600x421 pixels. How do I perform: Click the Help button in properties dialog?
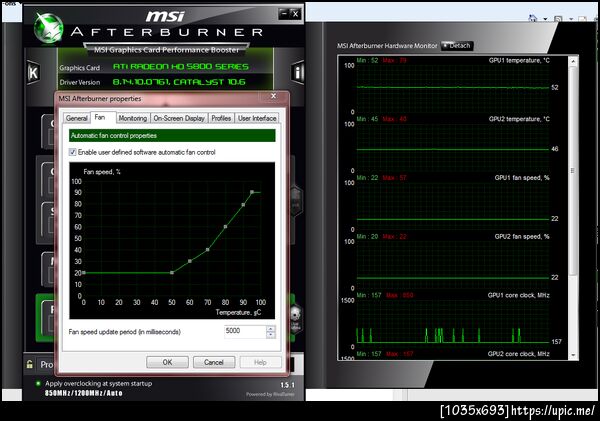tap(260, 362)
